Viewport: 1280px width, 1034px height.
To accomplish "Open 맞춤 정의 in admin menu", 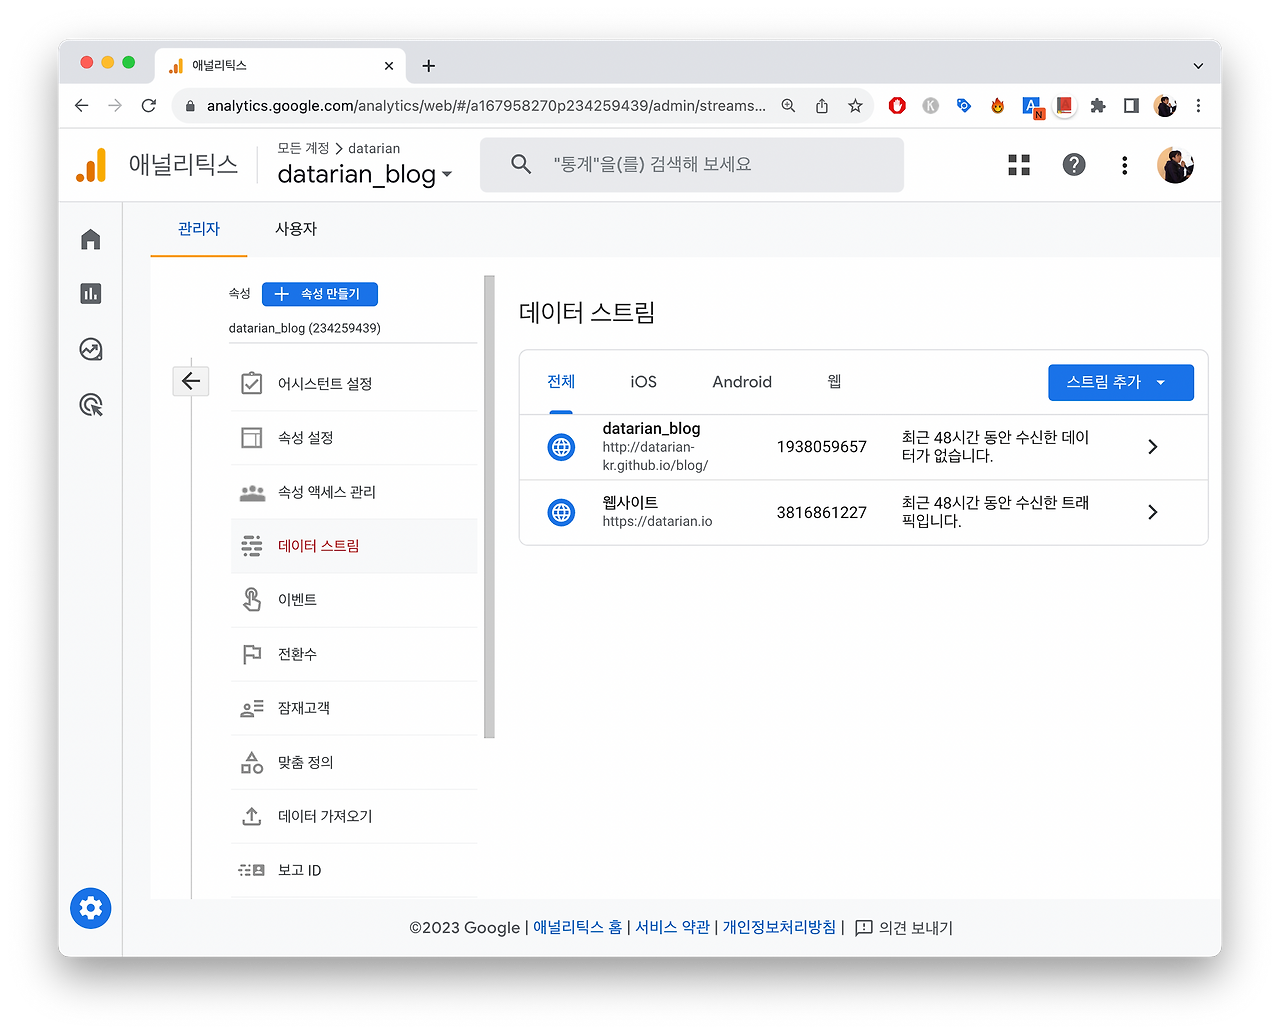I will [354, 762].
